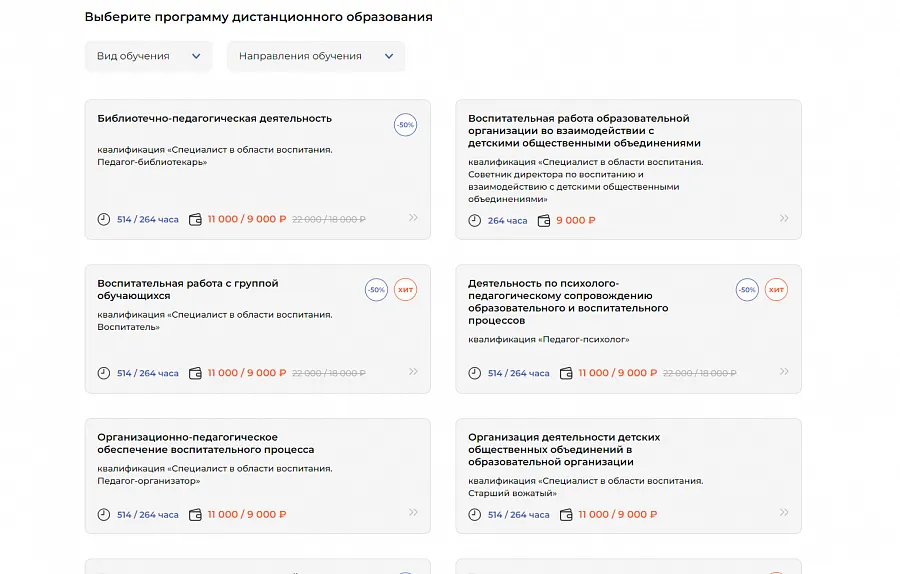Click the chevron arrow in Вид обучения
Viewport: 900px width, 574px height.
coord(196,56)
